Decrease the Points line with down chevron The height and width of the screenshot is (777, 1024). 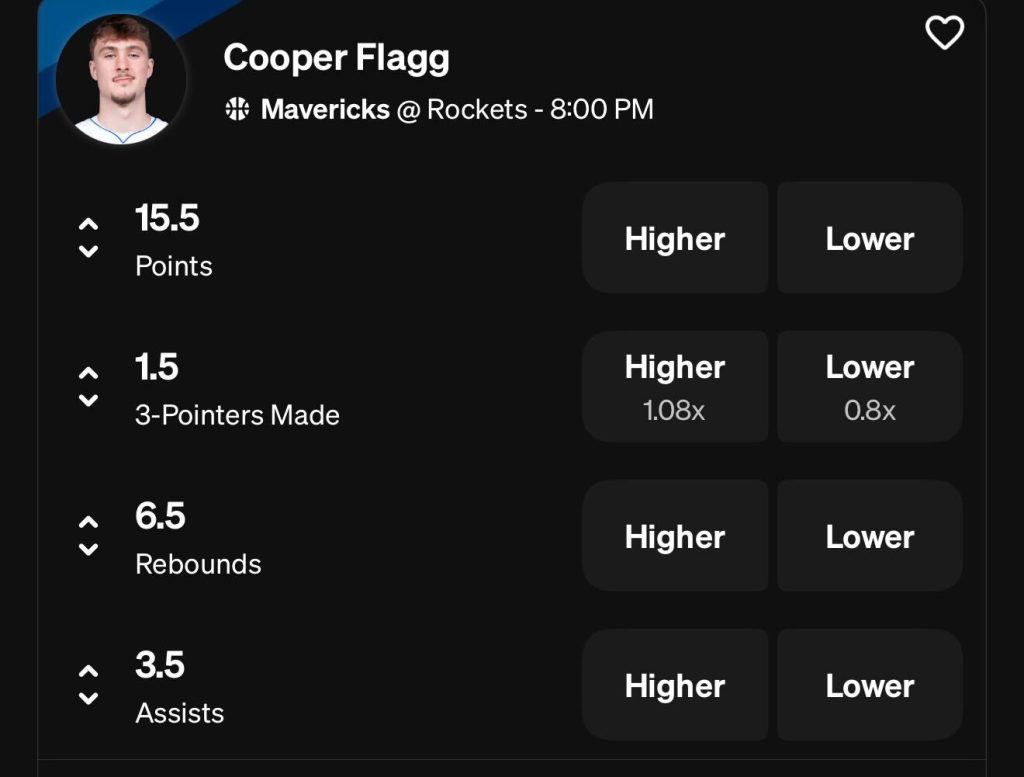88,251
